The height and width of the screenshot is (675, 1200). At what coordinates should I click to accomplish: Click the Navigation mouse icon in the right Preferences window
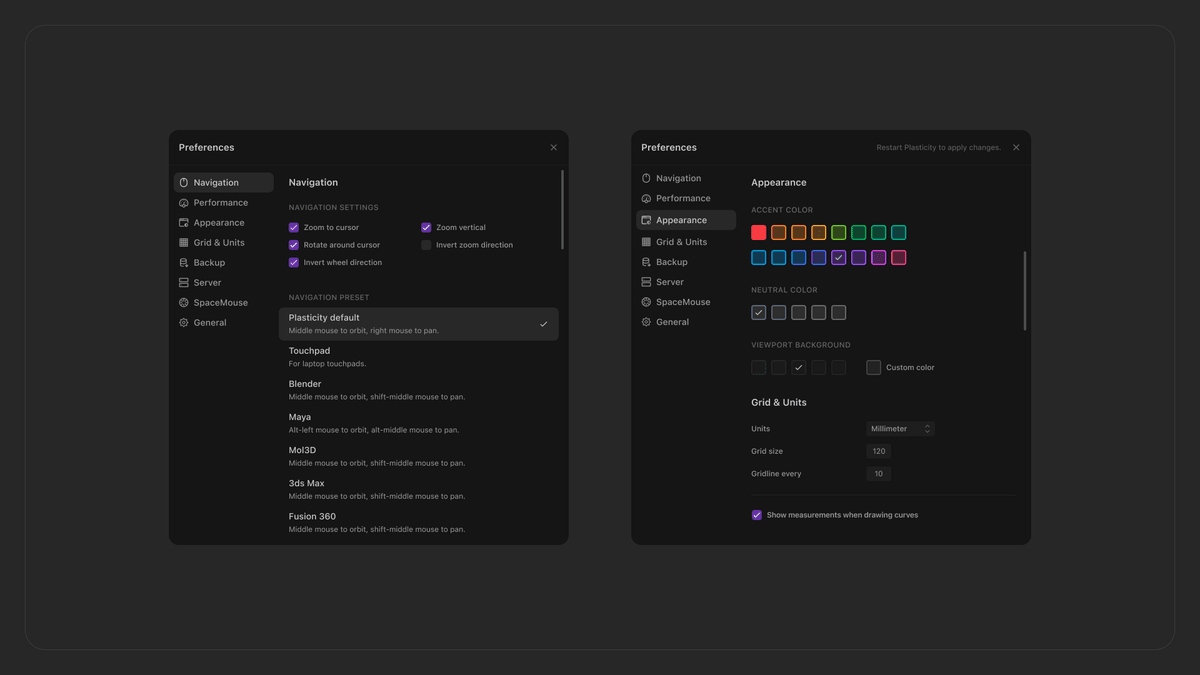pyautogui.click(x=646, y=178)
